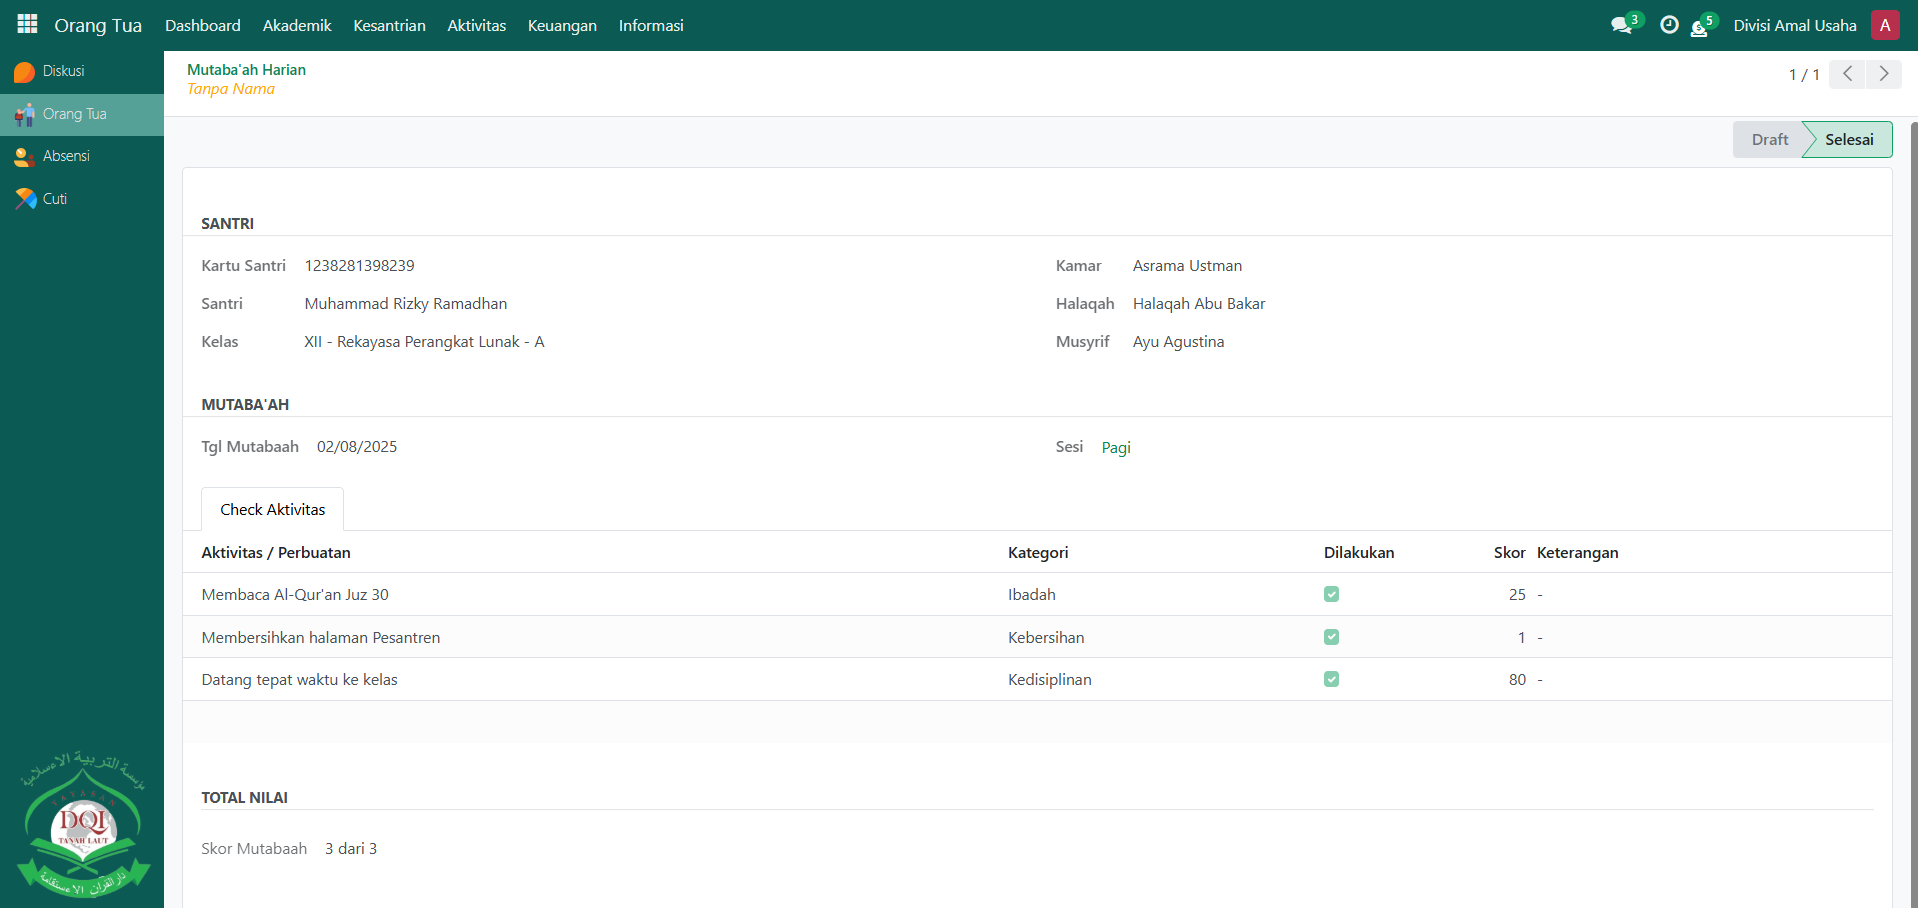This screenshot has height=908, width=1918.
Task: Open the apps grid menu icon
Action: coord(27,24)
